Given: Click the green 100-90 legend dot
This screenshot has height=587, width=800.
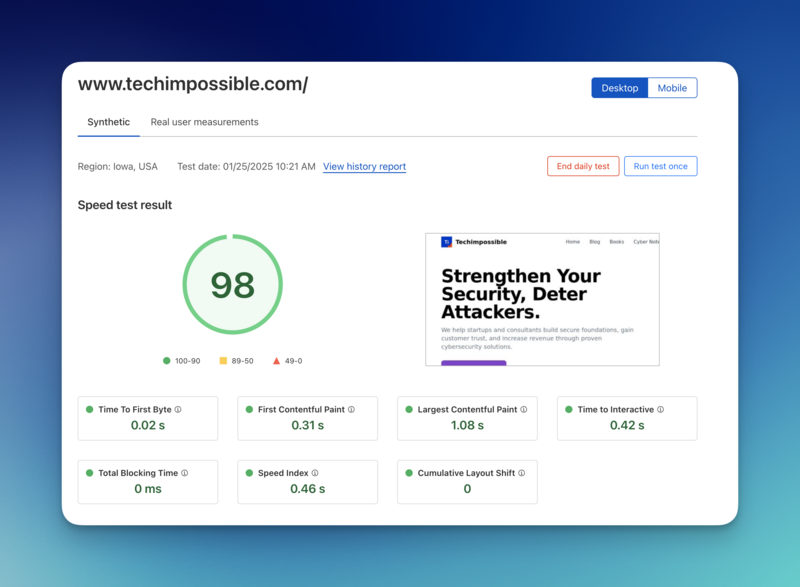Looking at the screenshot, I should coord(167,361).
